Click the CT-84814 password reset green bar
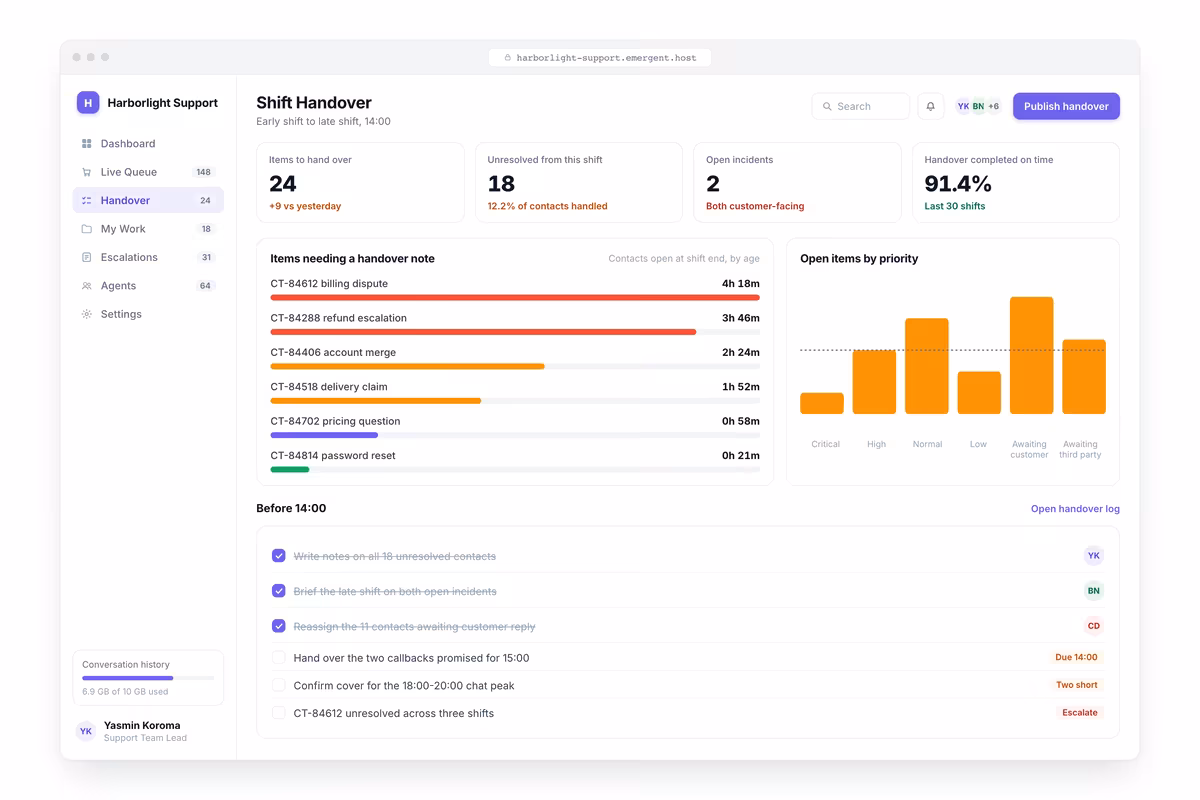 pyautogui.click(x=290, y=470)
